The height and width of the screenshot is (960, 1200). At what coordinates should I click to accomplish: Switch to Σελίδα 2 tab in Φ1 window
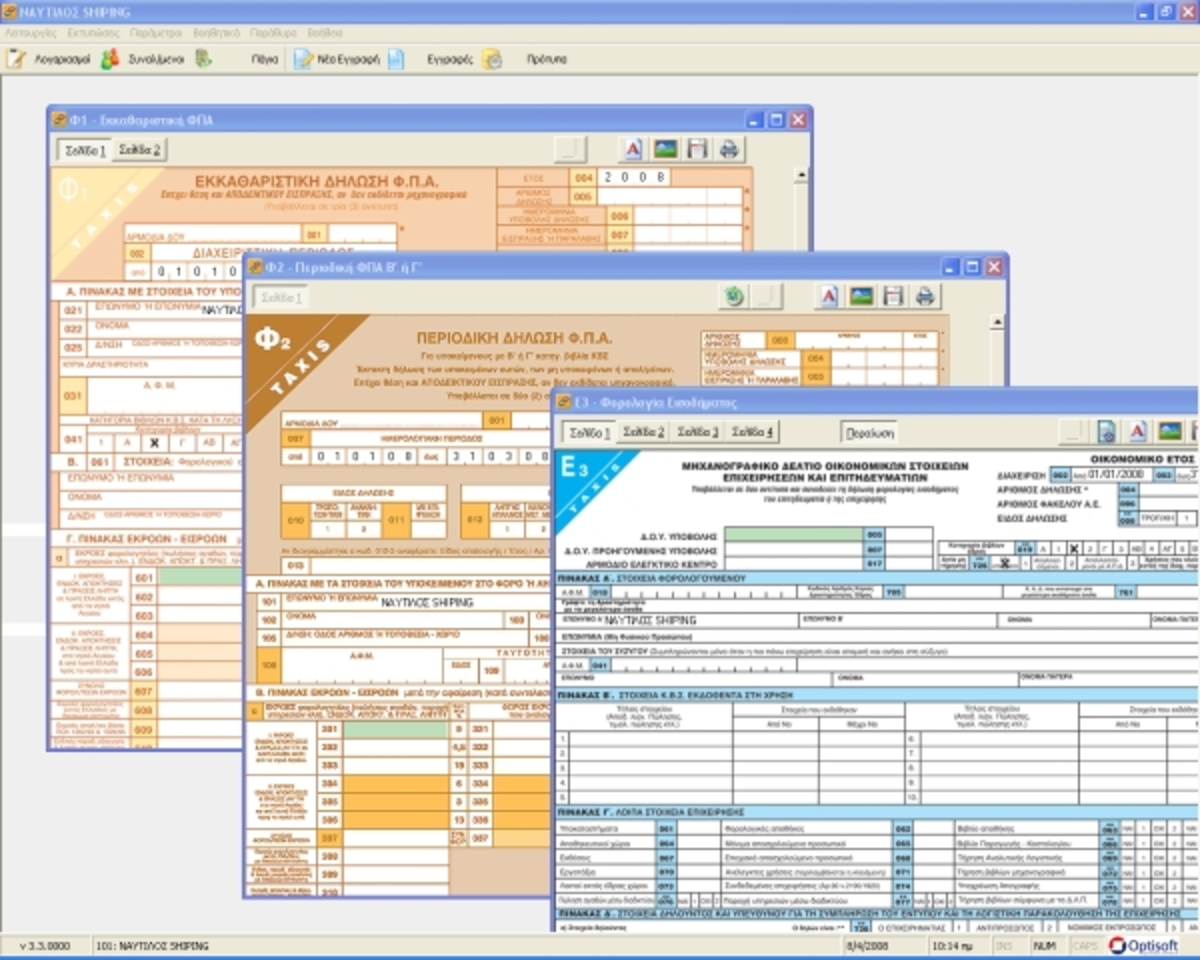(x=139, y=150)
